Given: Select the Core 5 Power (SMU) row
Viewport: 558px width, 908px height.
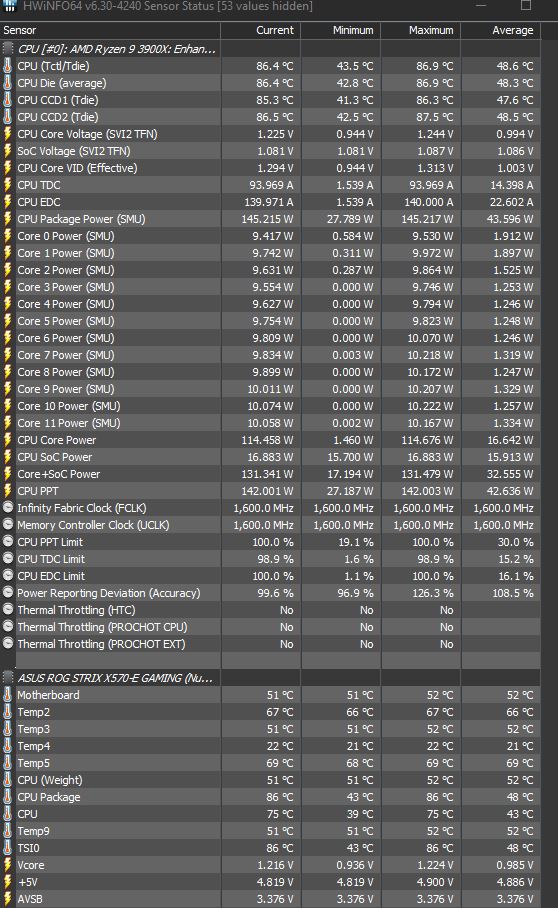Looking at the screenshot, I should [x=270, y=321].
